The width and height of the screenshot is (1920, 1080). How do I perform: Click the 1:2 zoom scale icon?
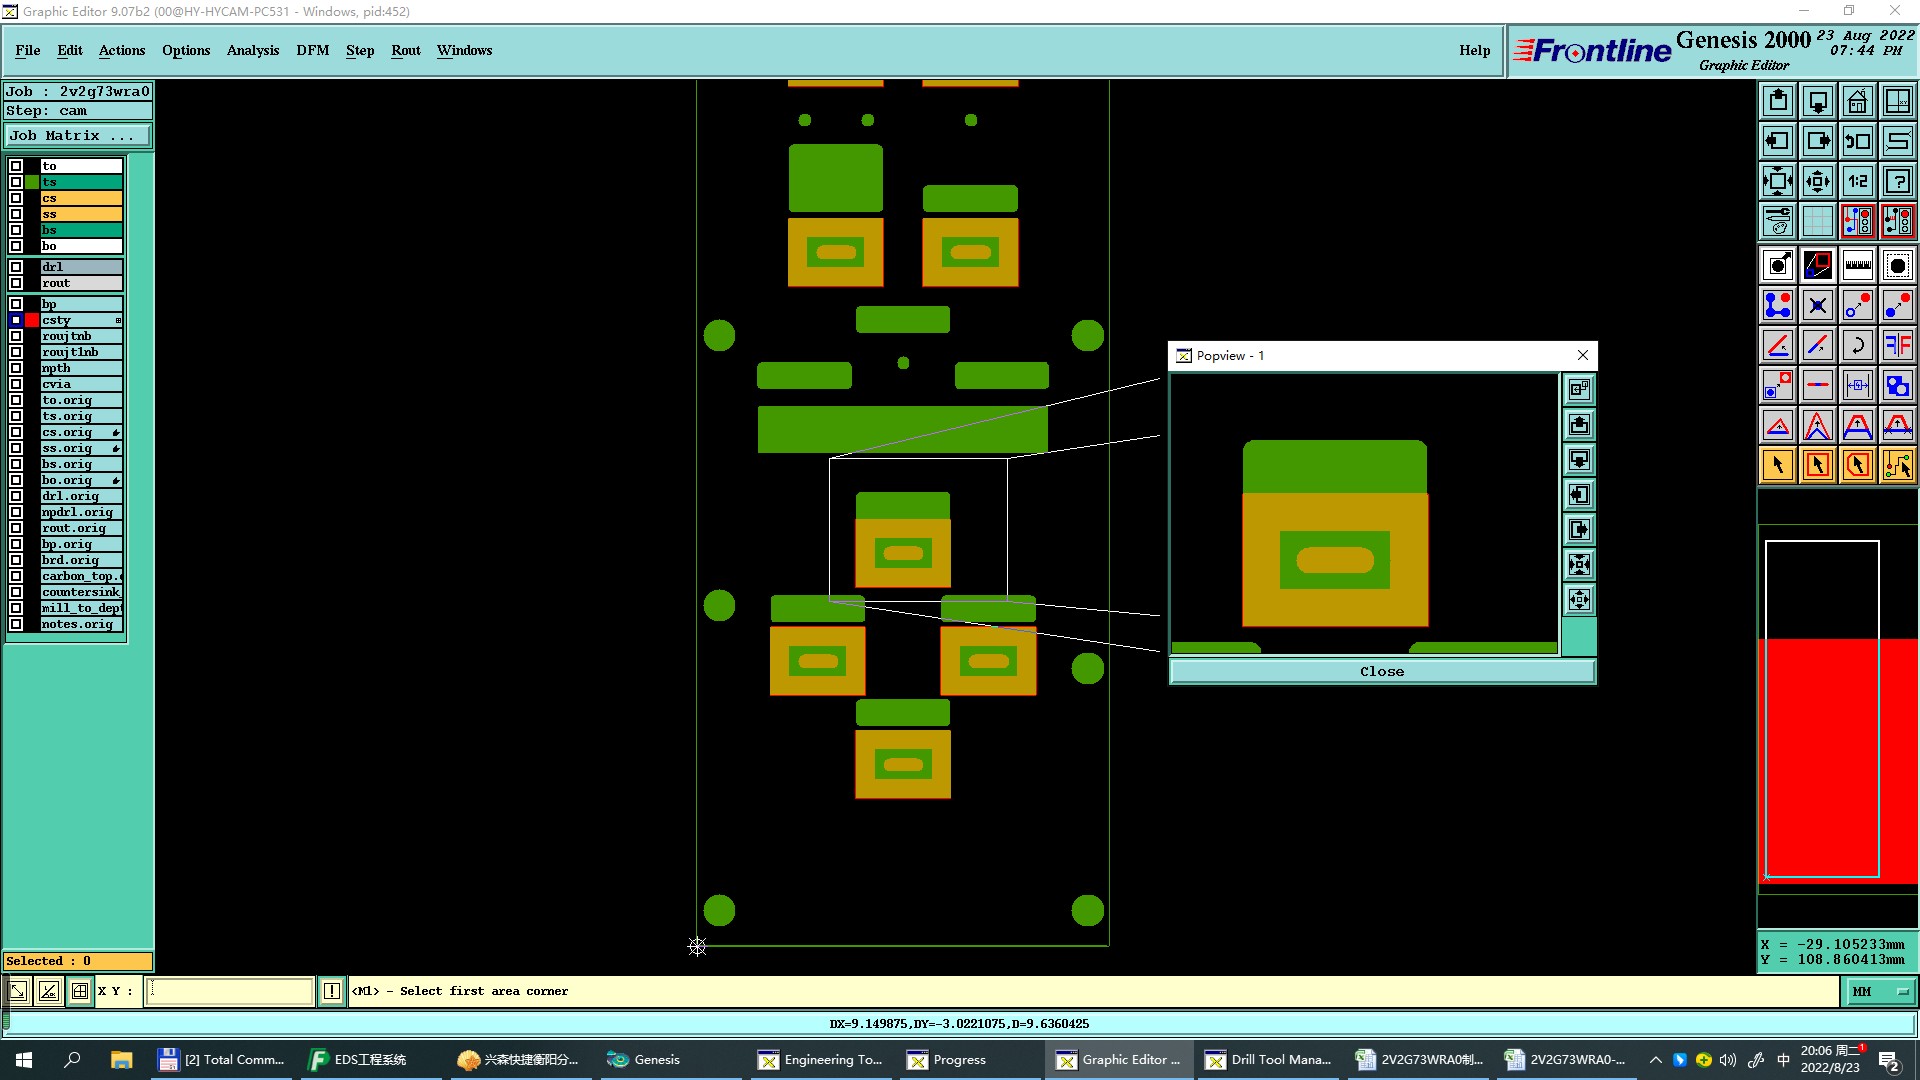1857,181
